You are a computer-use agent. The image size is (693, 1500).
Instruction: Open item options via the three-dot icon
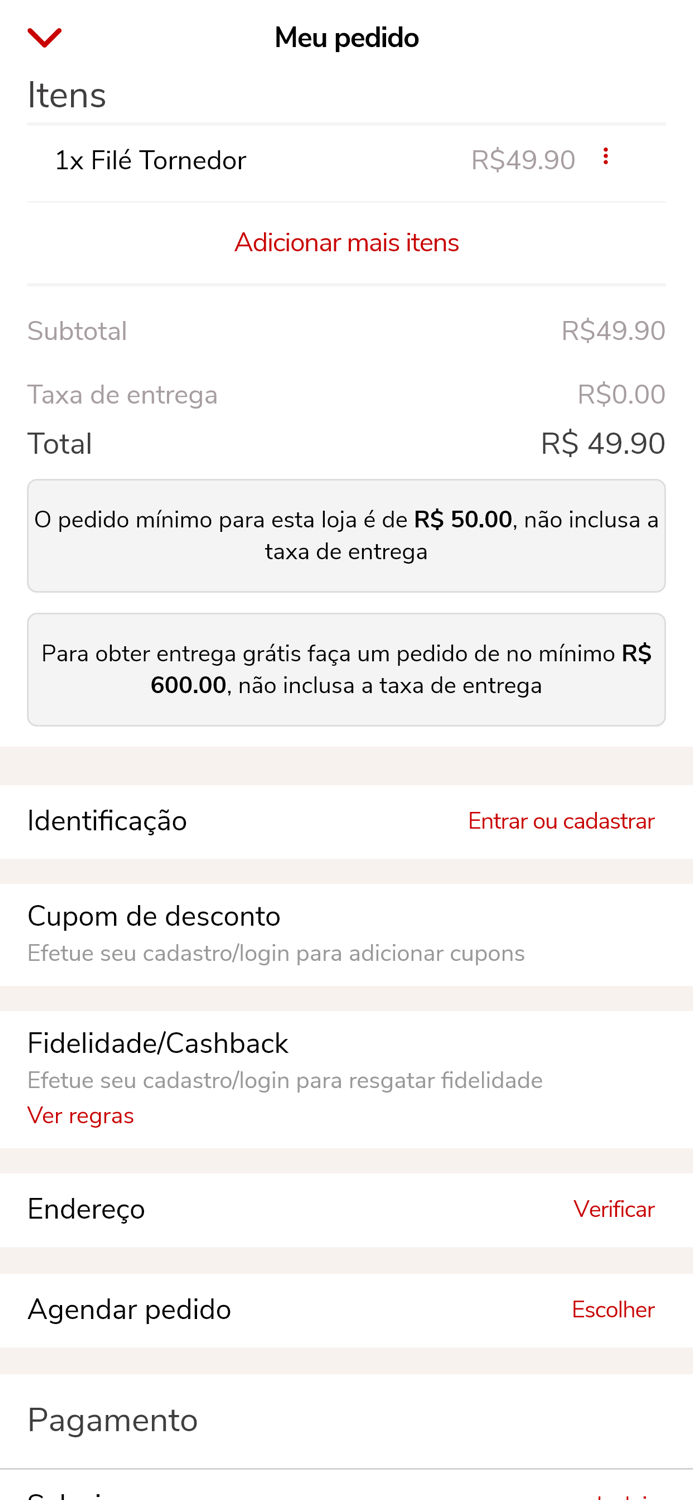pyautogui.click(x=606, y=155)
